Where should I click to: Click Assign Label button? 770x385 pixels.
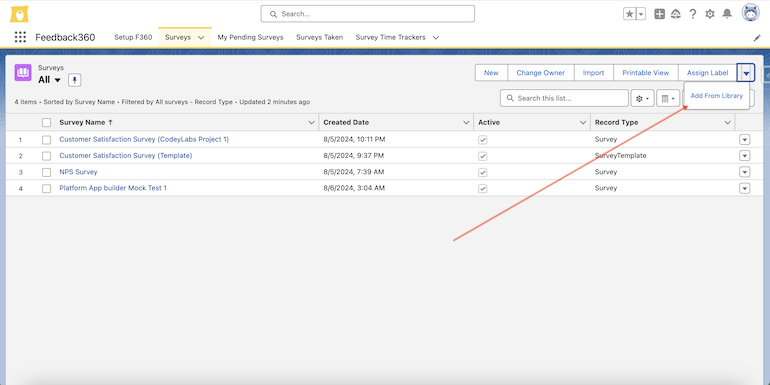[707, 73]
